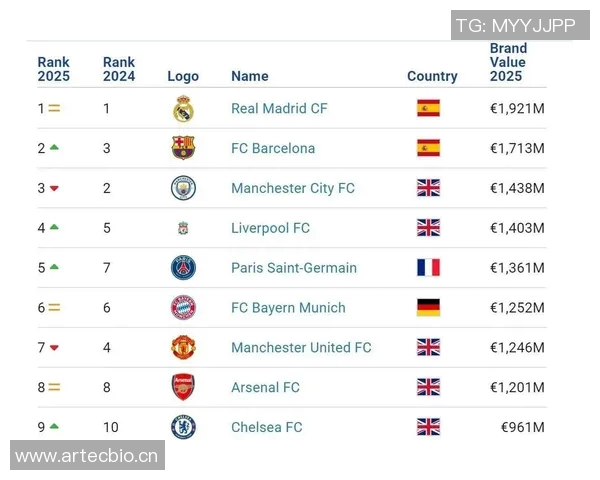Open the Chelsea FC name link
Screen dimensions: 600x480
(266, 427)
